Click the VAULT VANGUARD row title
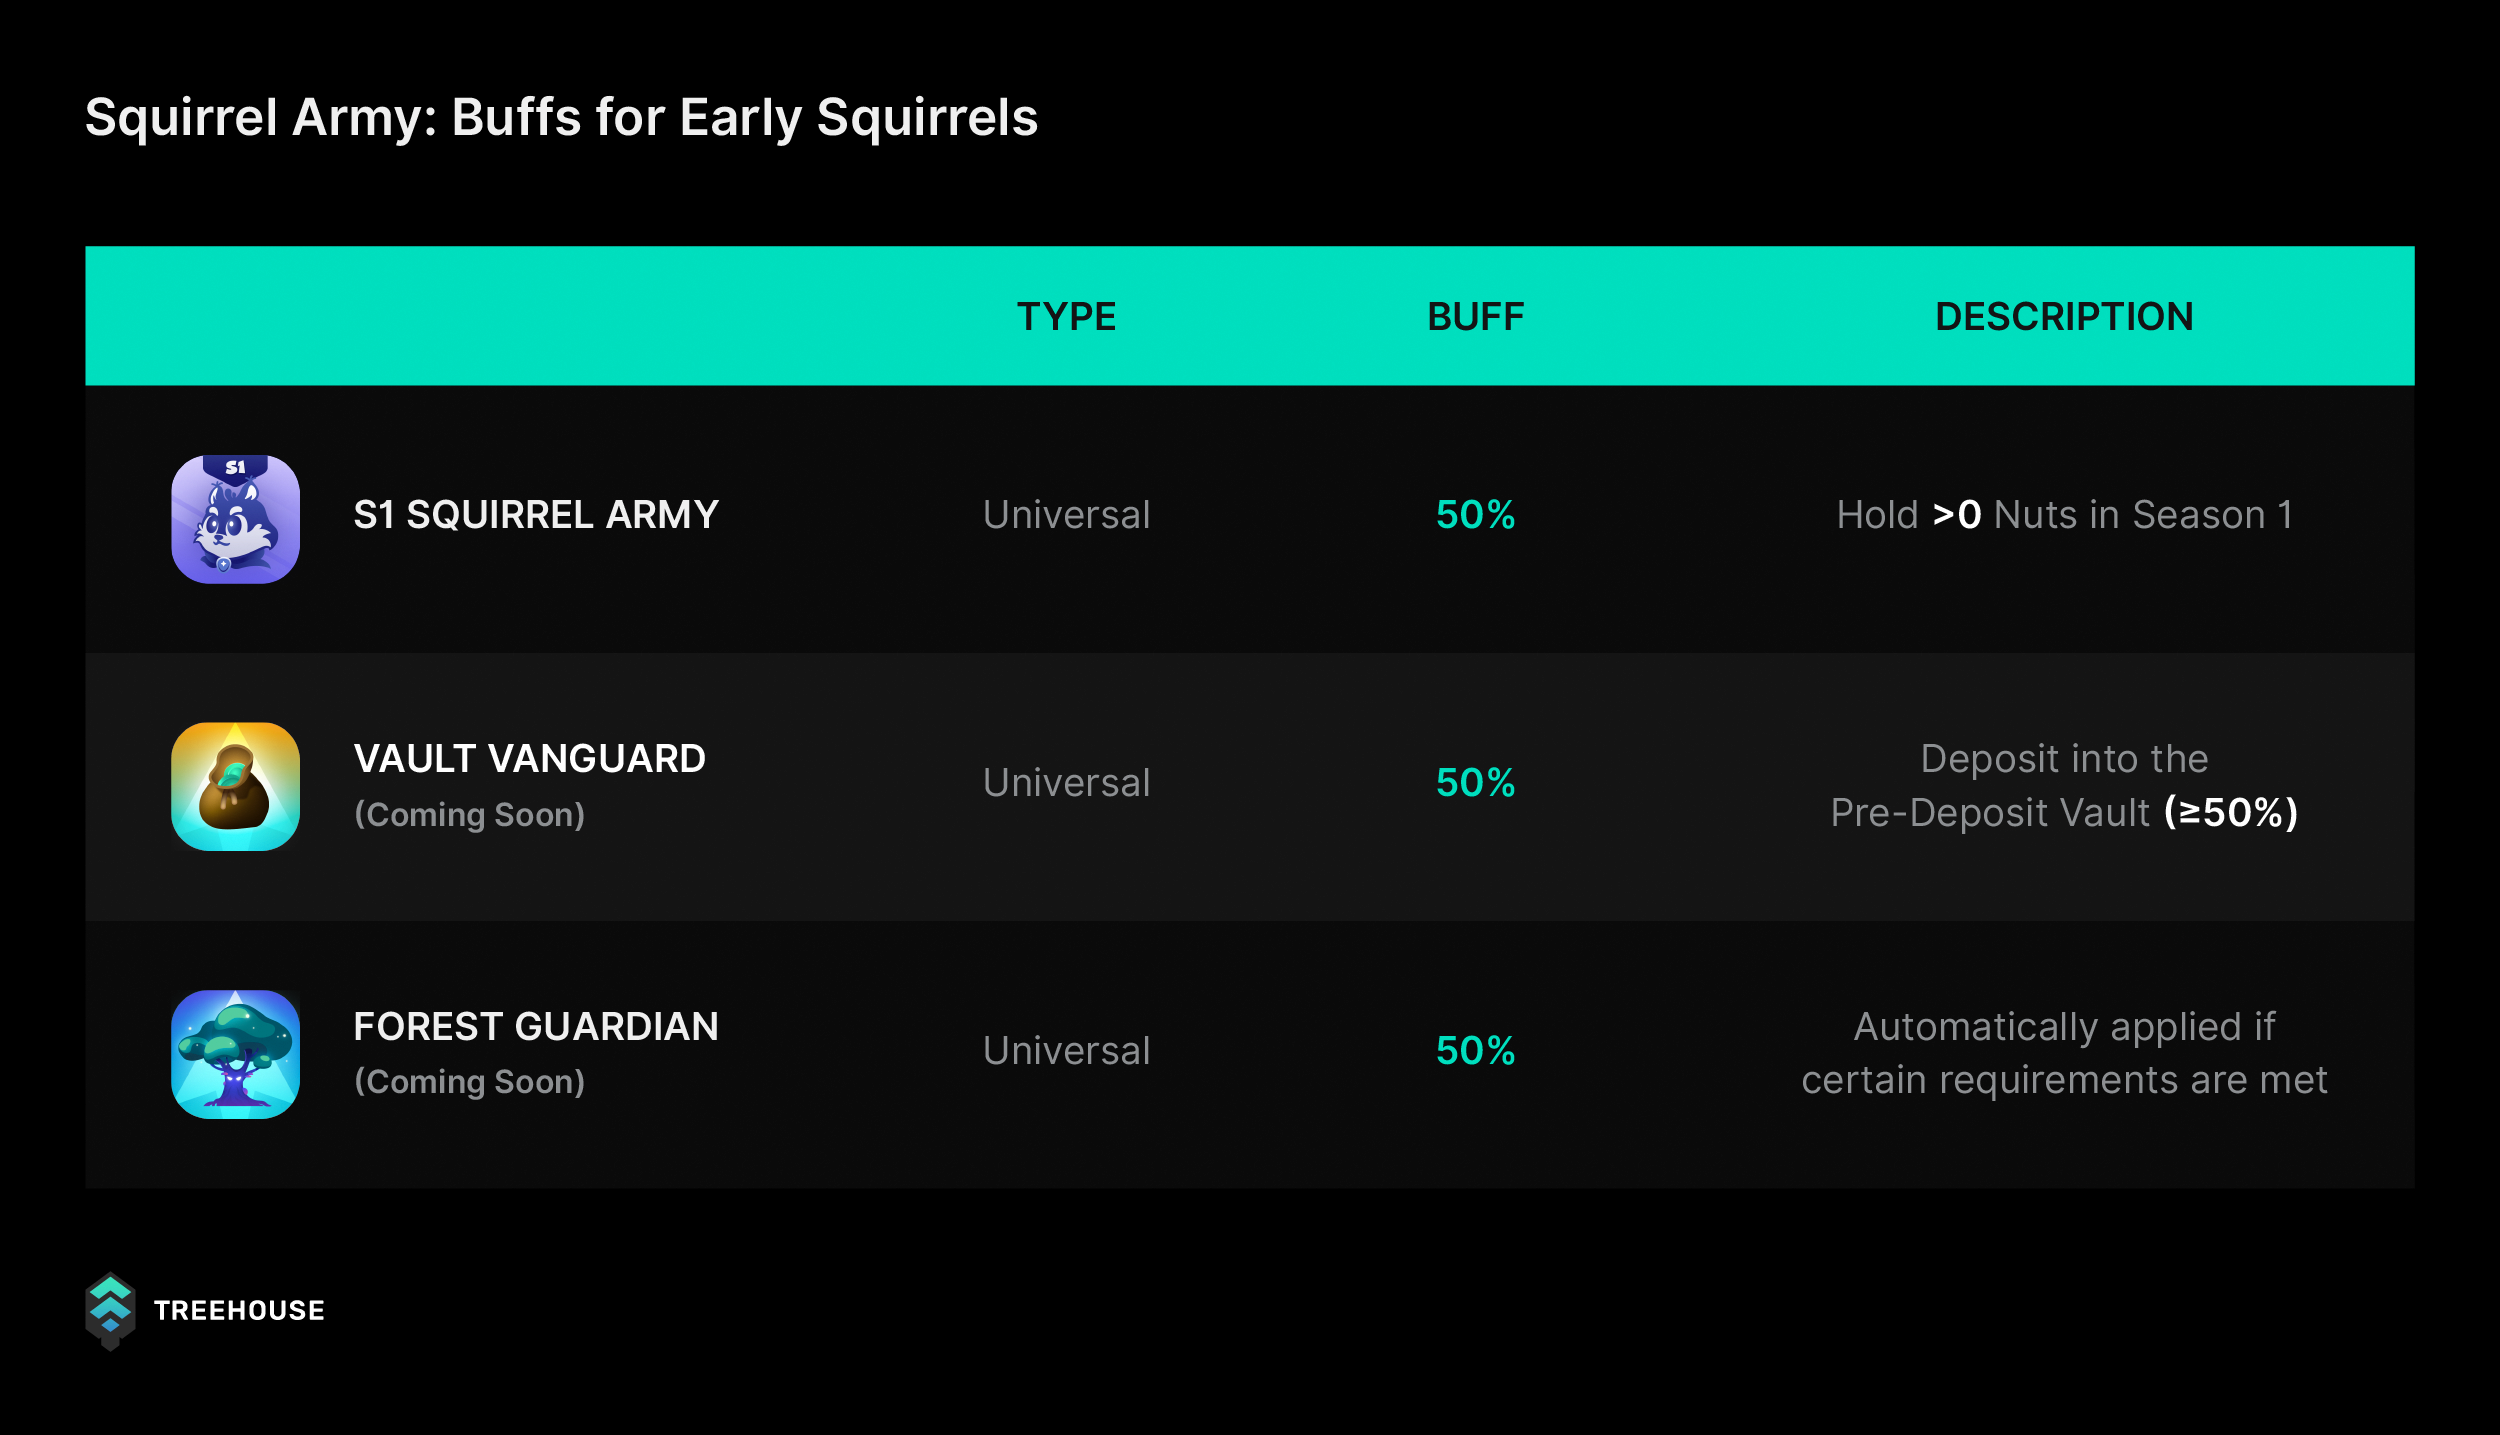Image resolution: width=2500 pixels, height=1435 pixels. click(530, 759)
